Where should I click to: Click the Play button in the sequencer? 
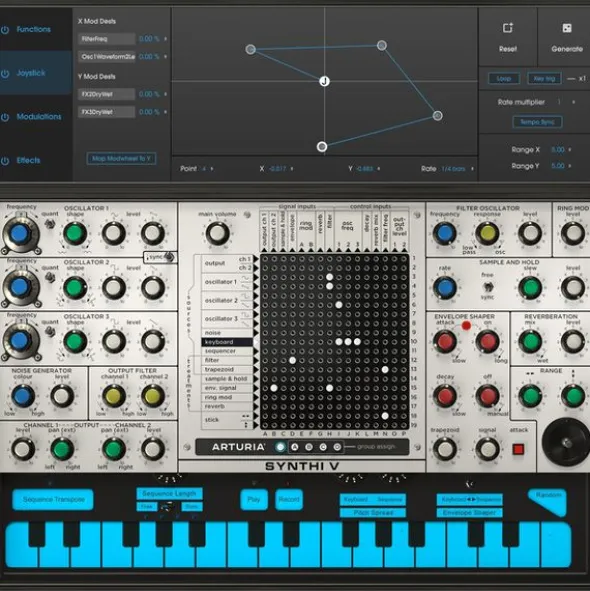coord(254,499)
